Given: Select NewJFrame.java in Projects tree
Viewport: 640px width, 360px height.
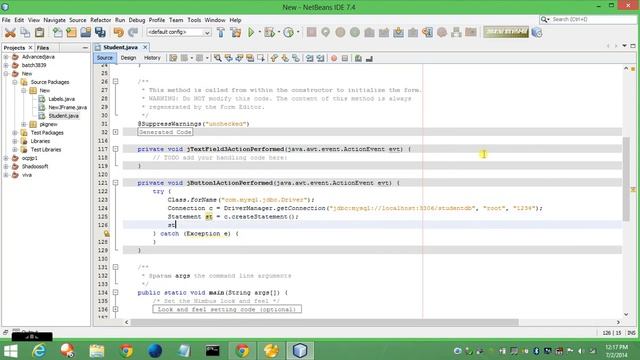Looking at the screenshot, I should point(67,107).
